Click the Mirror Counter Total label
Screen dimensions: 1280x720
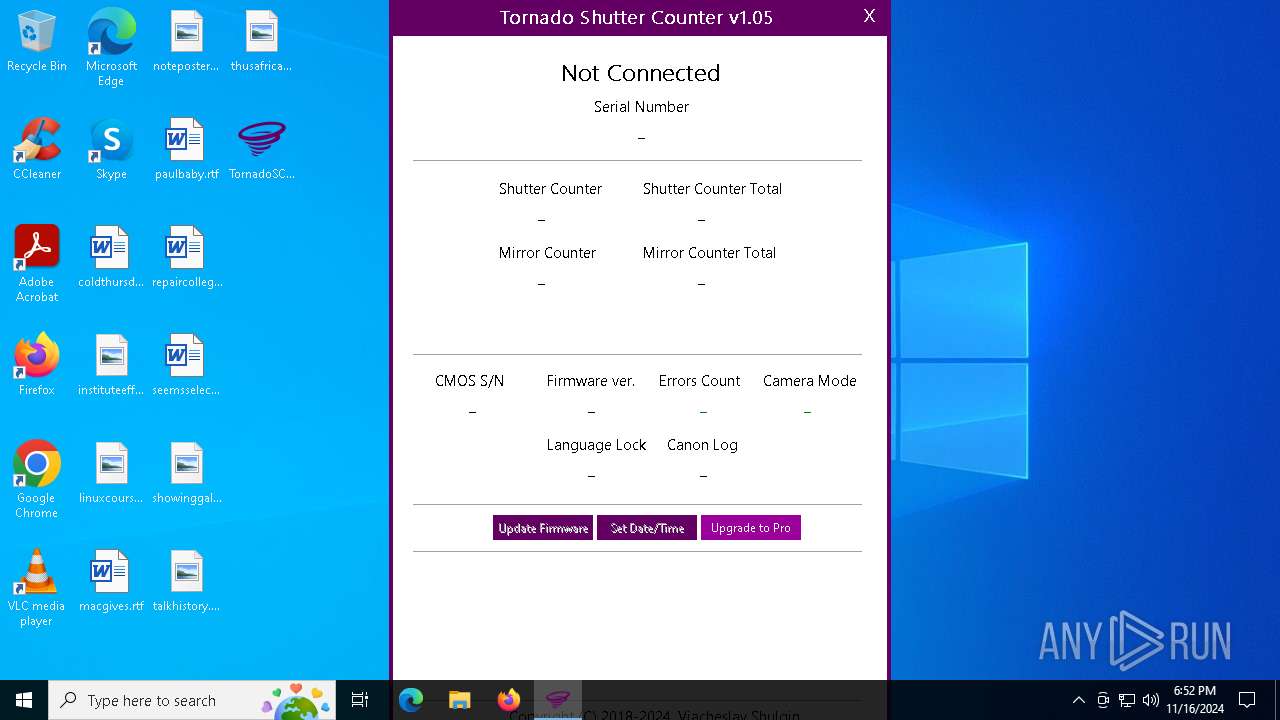[x=709, y=253]
